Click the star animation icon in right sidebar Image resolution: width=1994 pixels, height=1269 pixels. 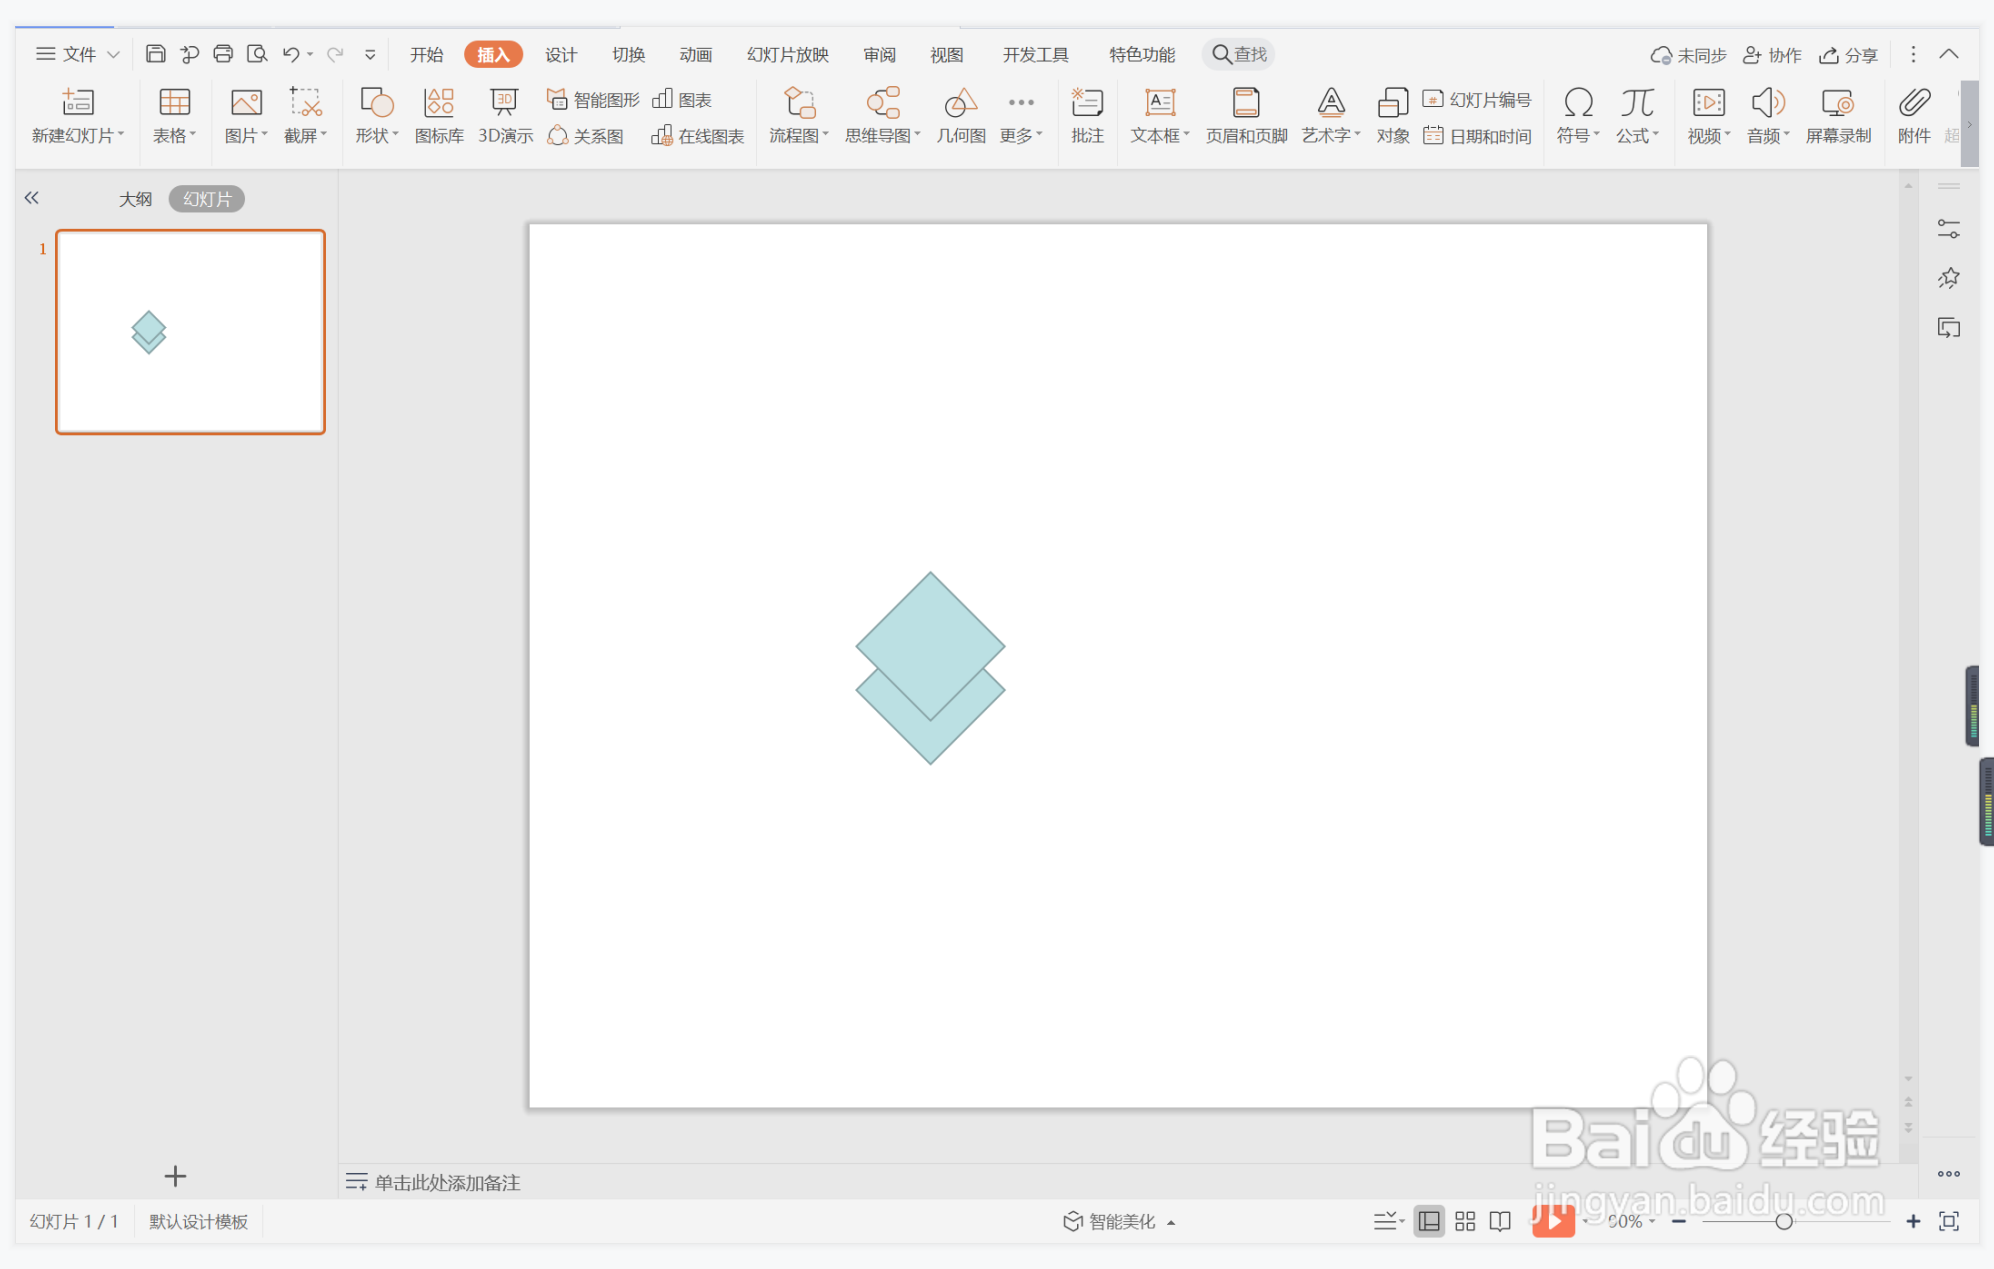point(1948,278)
